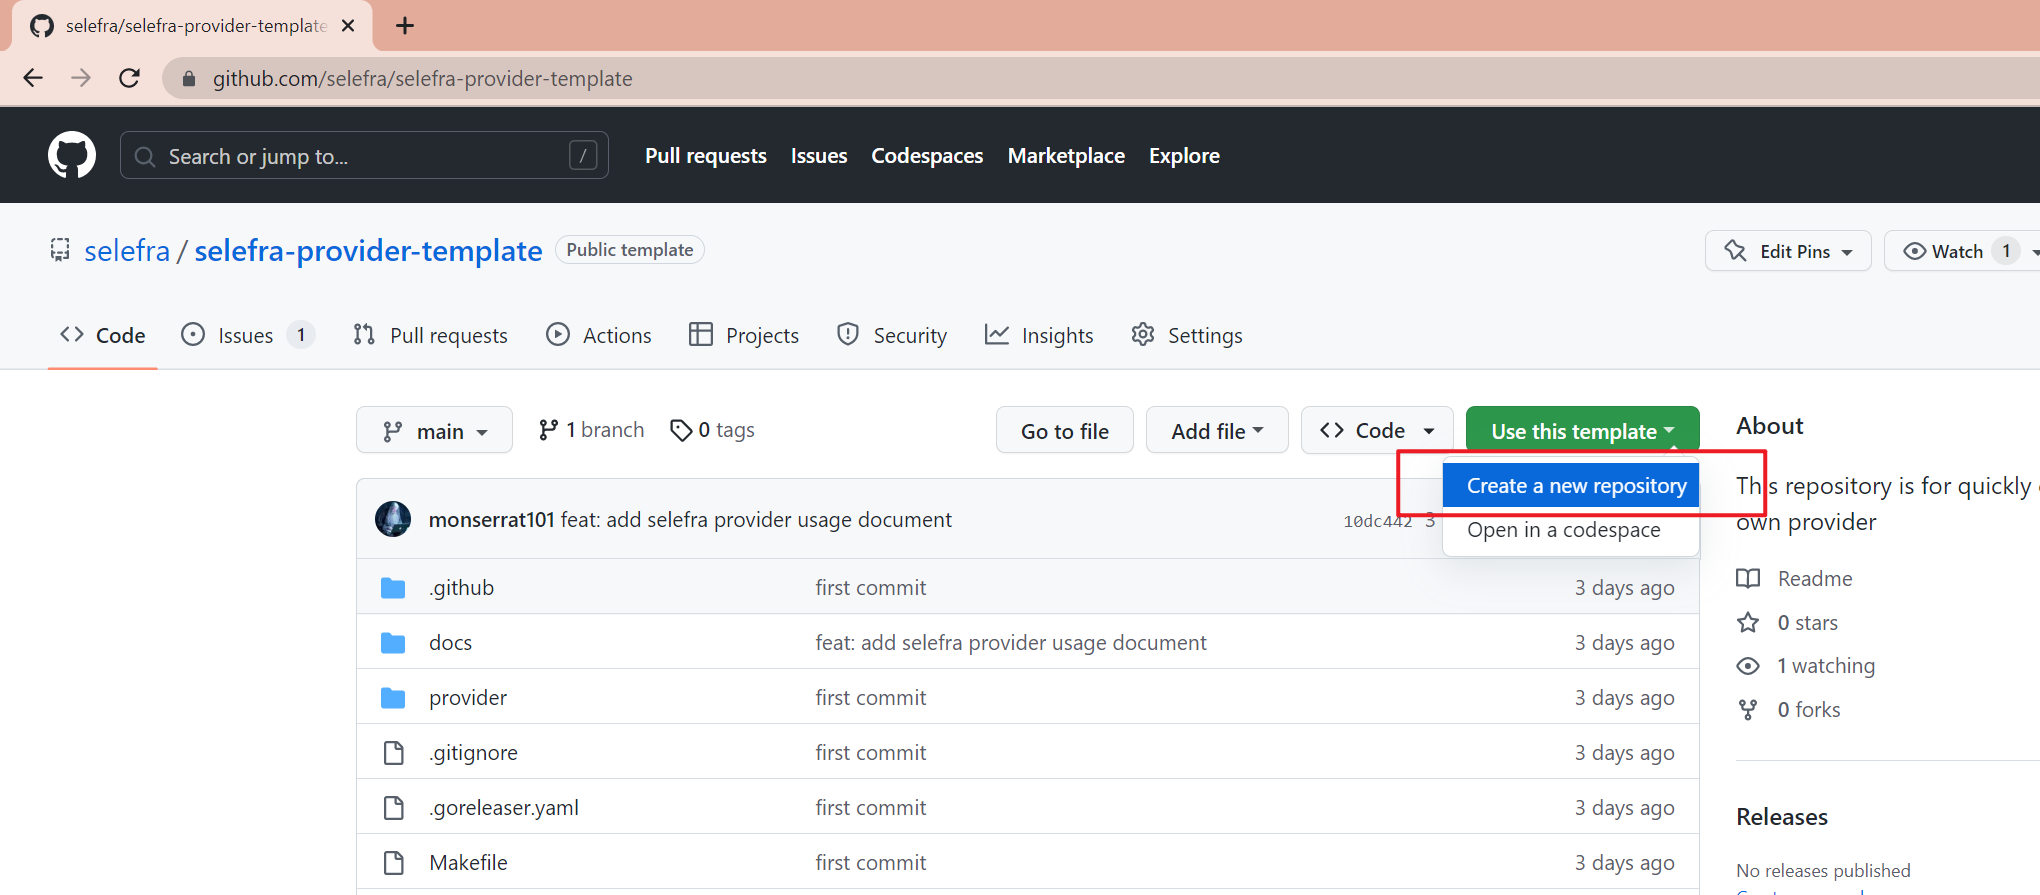
Task: Click the docs commit message link
Action: (x=1011, y=643)
